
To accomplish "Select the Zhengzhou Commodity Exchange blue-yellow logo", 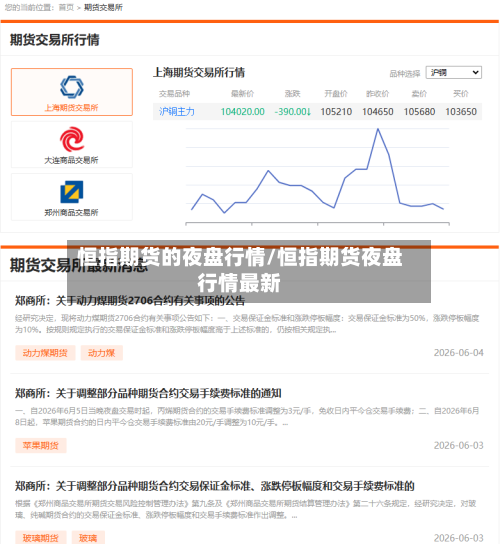I will point(72,192).
